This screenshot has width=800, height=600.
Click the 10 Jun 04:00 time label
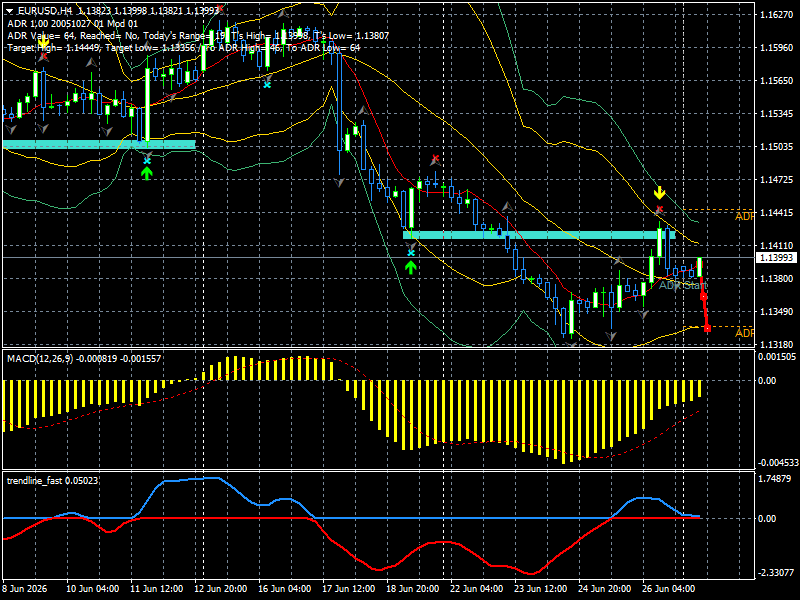tap(93, 589)
